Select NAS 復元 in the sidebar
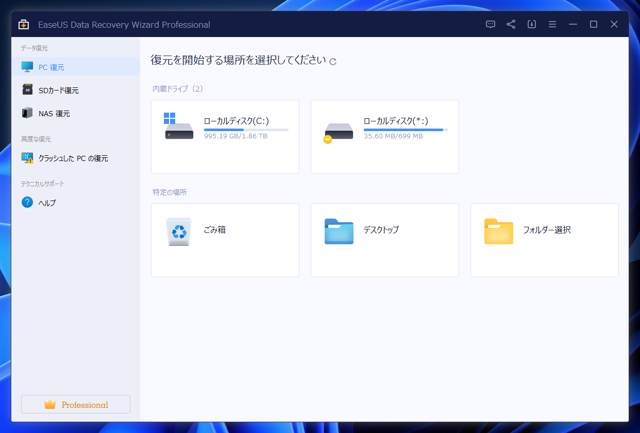Image resolution: width=640 pixels, height=433 pixels. coord(76,113)
